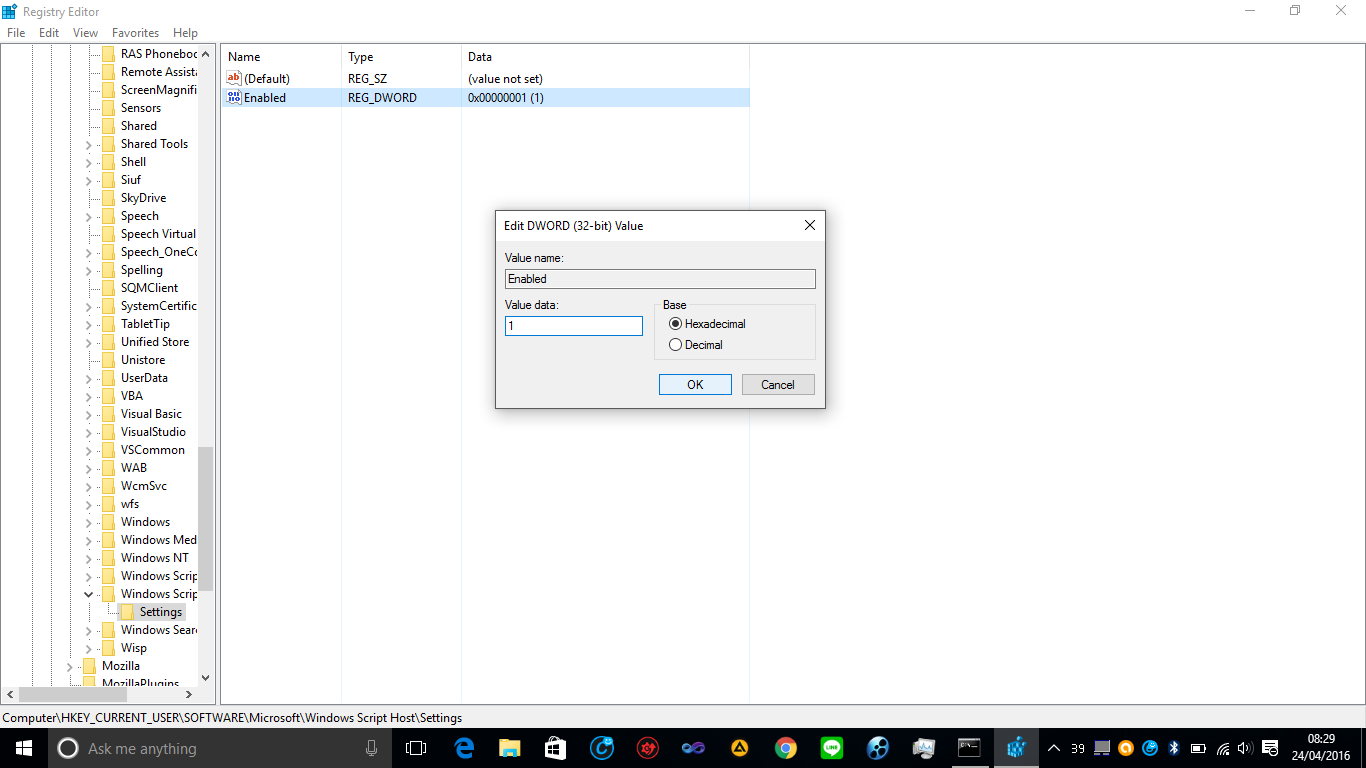Viewport: 1366px width, 768px height.
Task: Open the Favorites menu
Action: (x=135, y=33)
